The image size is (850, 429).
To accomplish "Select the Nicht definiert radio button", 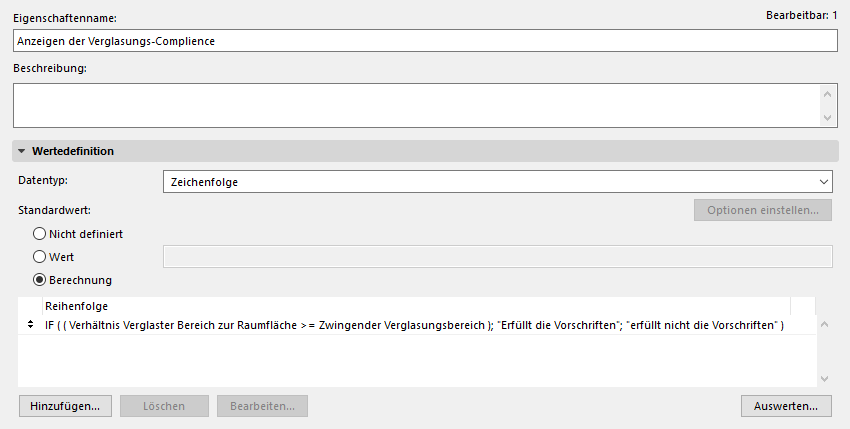I will (x=40, y=233).
